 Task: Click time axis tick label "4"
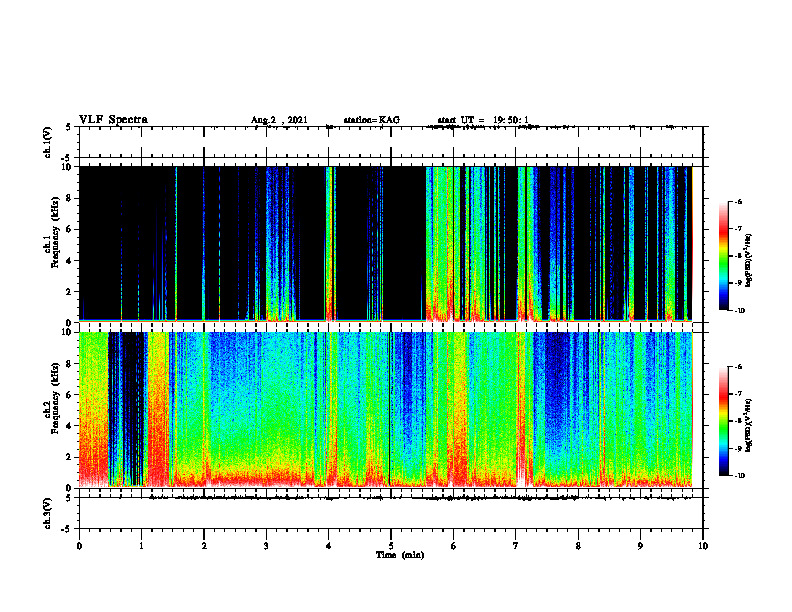point(329,546)
